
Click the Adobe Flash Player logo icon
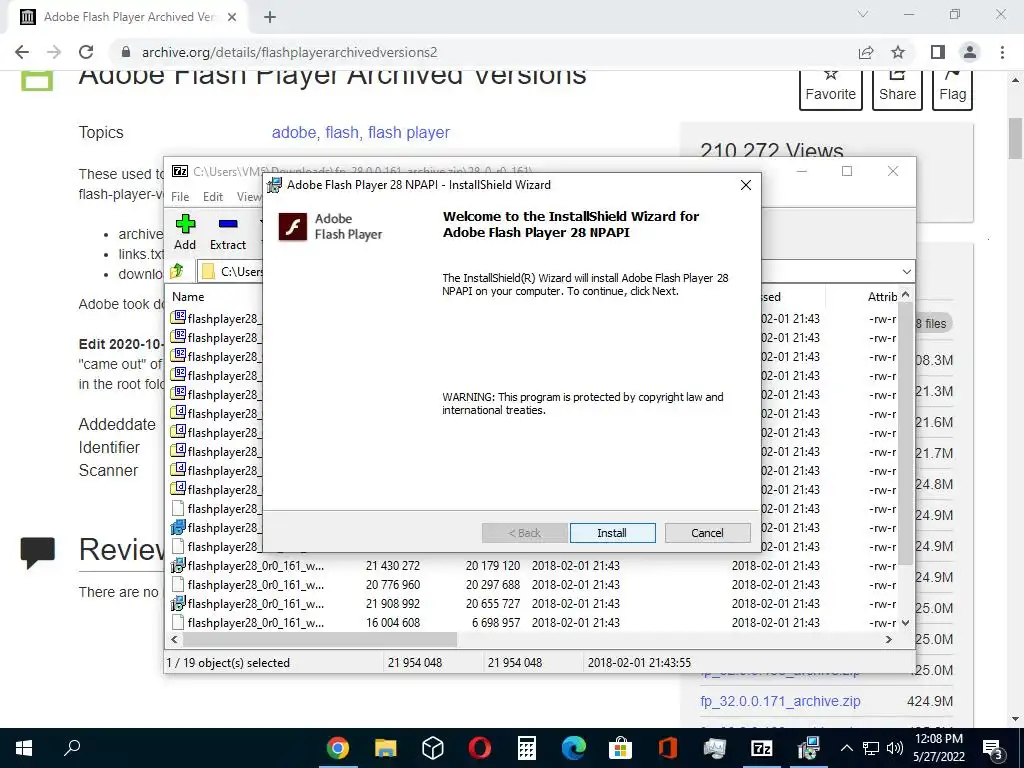293,227
